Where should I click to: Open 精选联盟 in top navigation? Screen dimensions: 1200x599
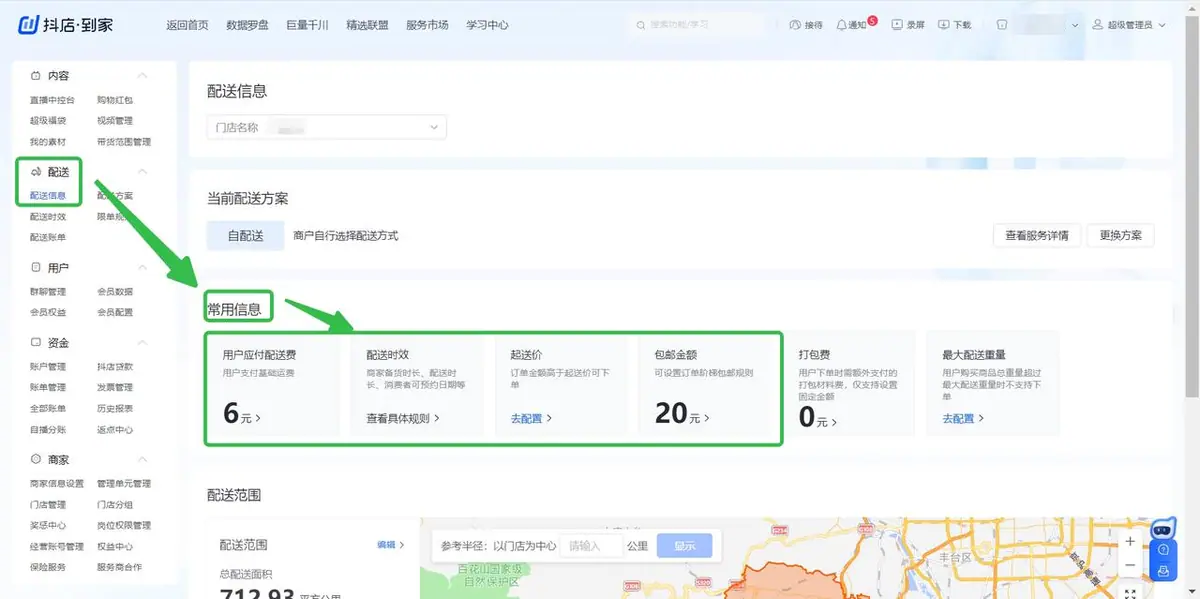pyautogui.click(x=367, y=25)
